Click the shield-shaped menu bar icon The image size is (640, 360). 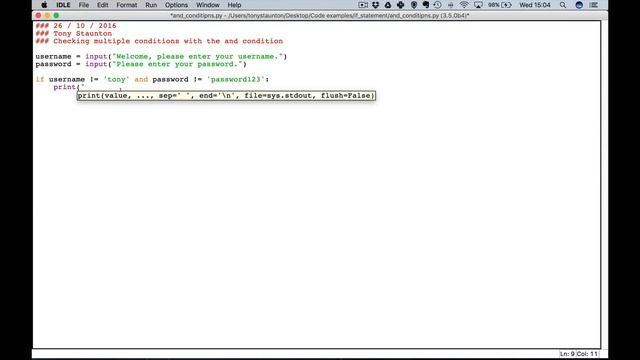pos(414,5)
